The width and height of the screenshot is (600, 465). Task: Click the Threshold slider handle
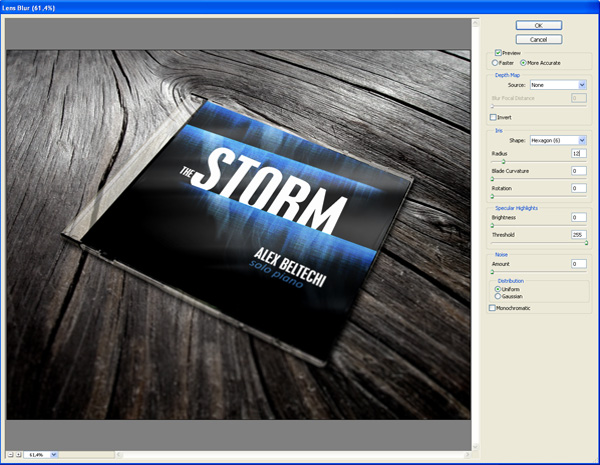click(586, 243)
